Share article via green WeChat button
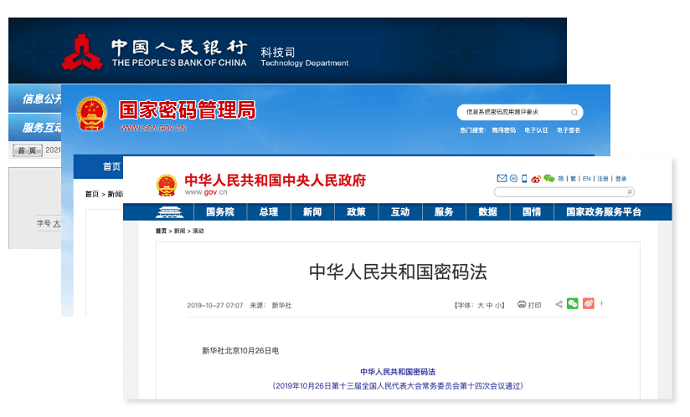 573,304
